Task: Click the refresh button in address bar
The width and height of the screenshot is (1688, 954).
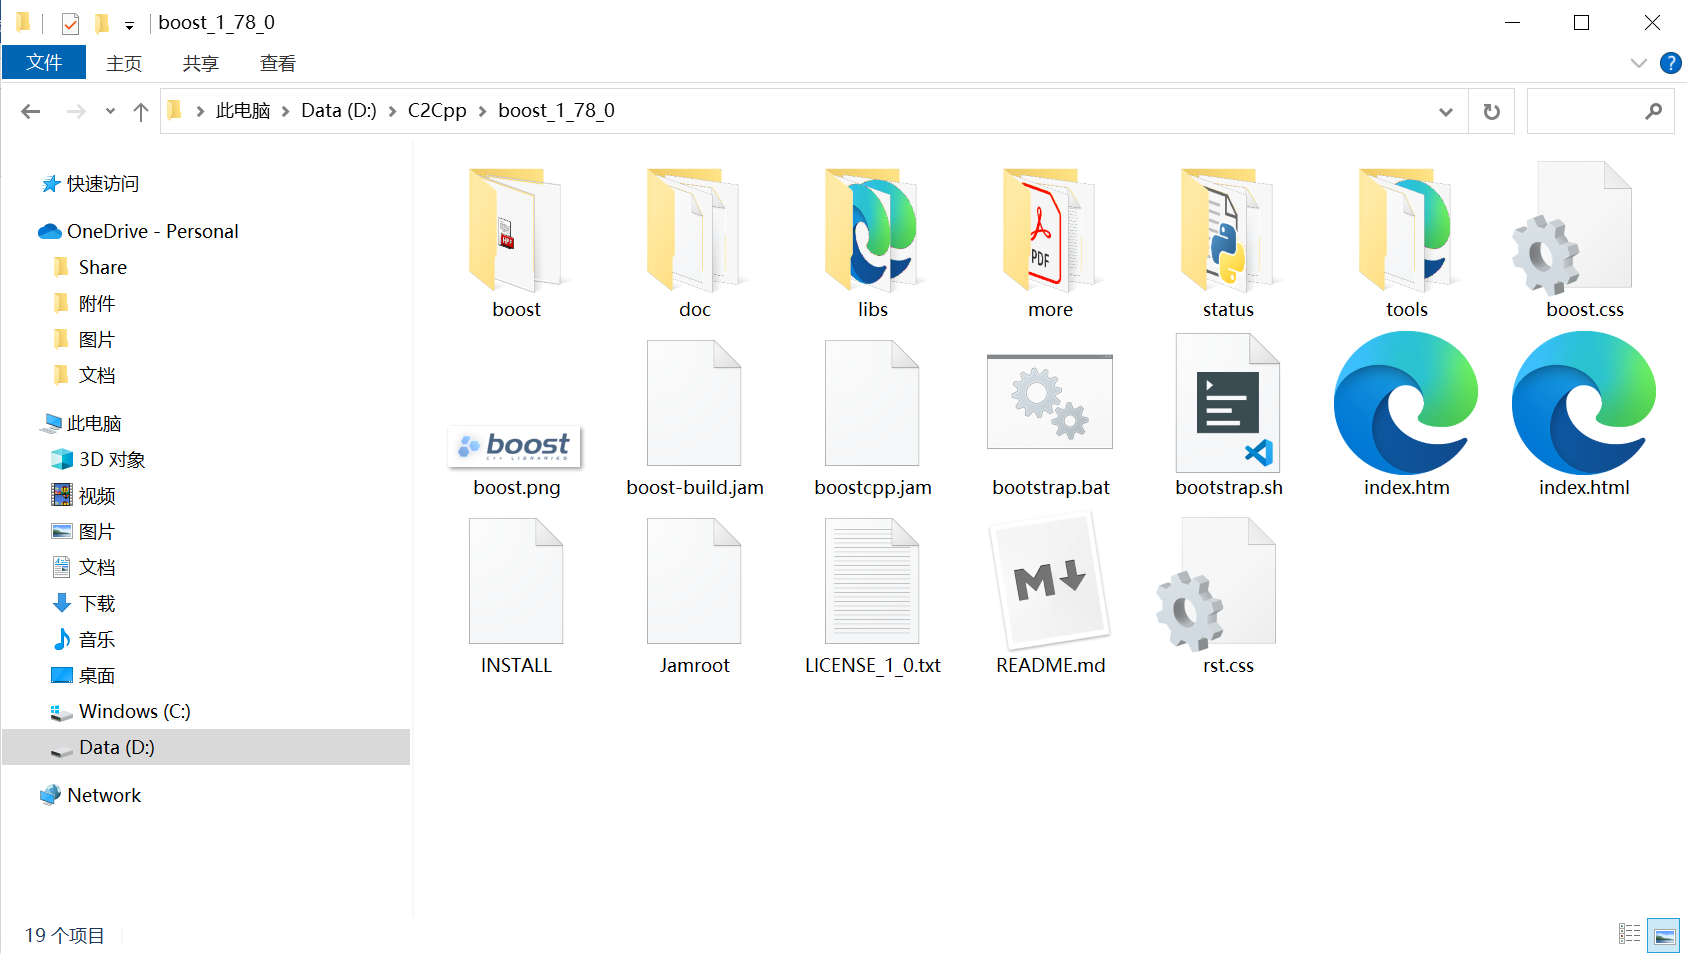Action: (x=1491, y=111)
